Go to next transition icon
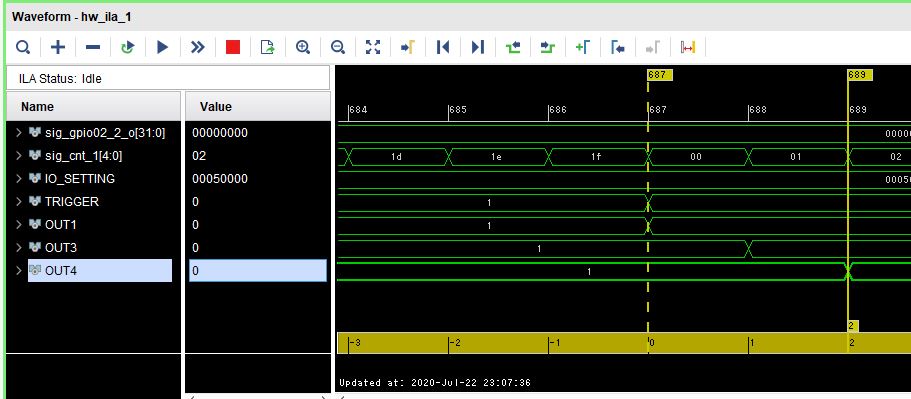911x399 pixels. [x=547, y=47]
